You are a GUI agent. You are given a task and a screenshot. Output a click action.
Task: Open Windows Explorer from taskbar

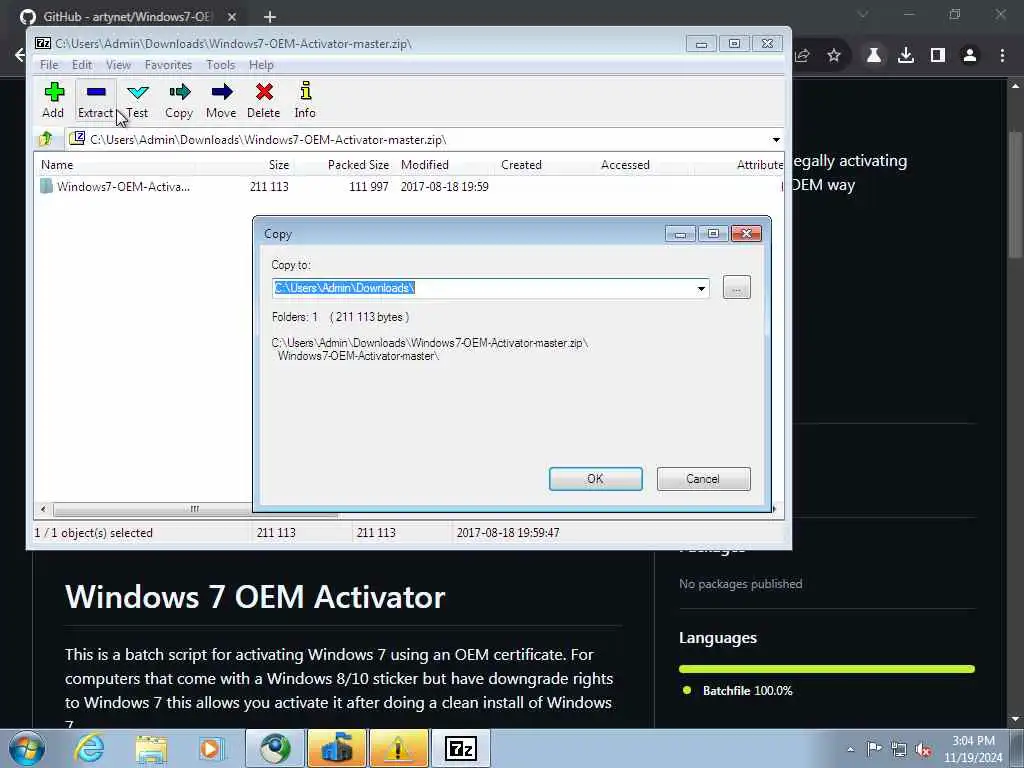tap(152, 748)
